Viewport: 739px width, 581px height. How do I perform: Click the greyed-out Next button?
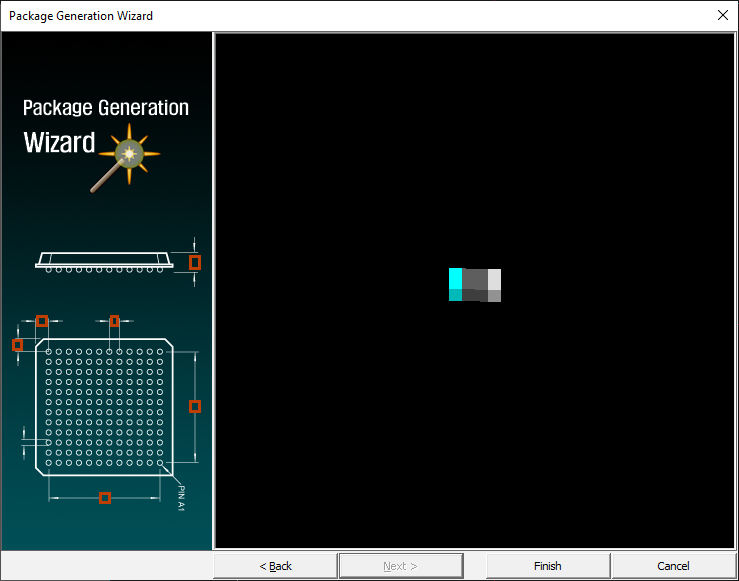tap(400, 566)
